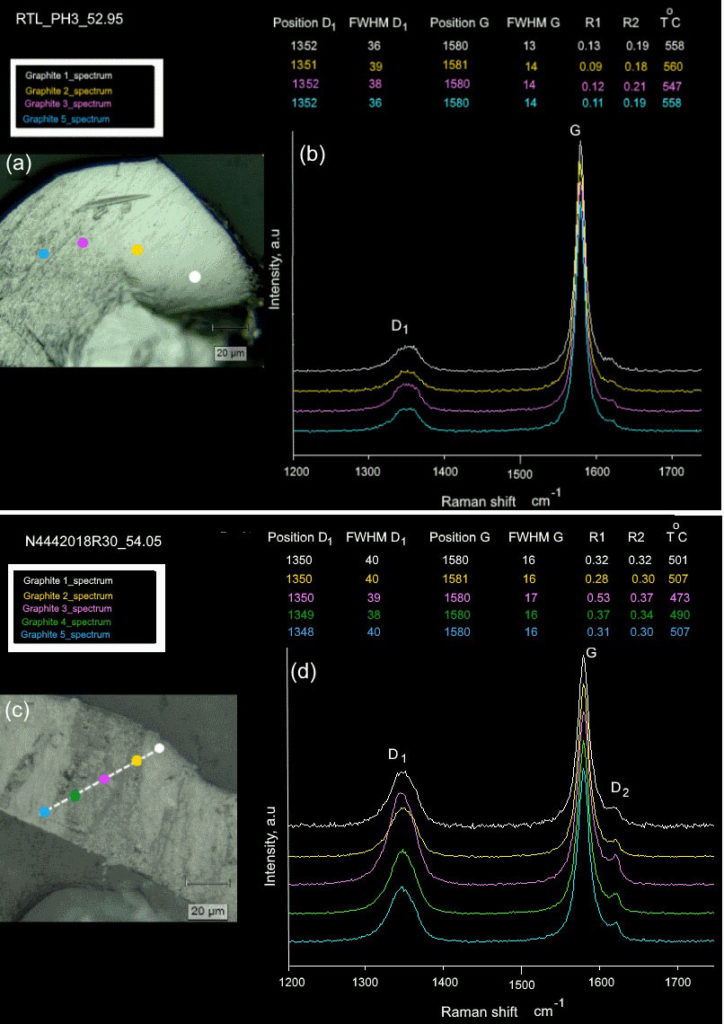Click the D2 peak label in plot (d)
Image resolution: width=724 pixels, height=1024 pixels.
[620, 790]
